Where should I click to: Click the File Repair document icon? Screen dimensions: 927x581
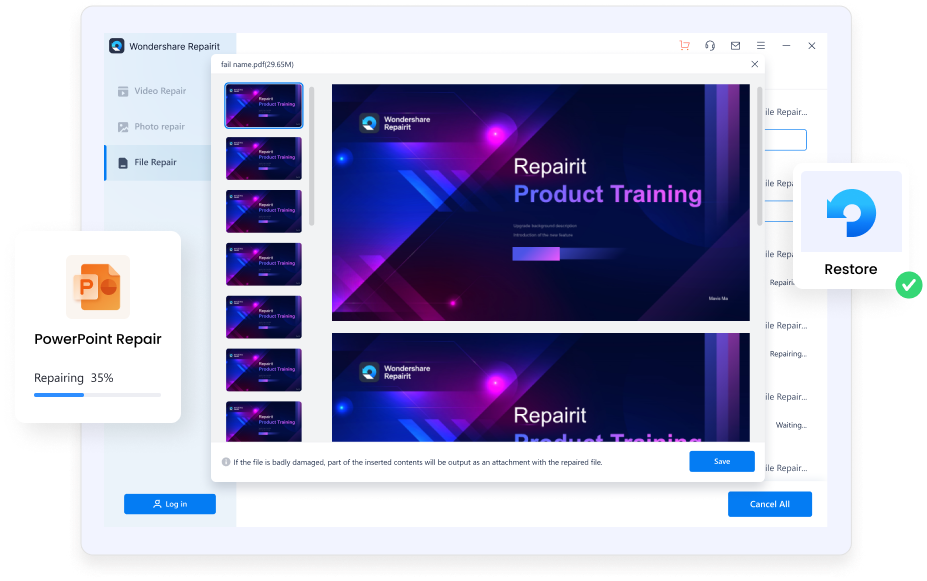[123, 163]
